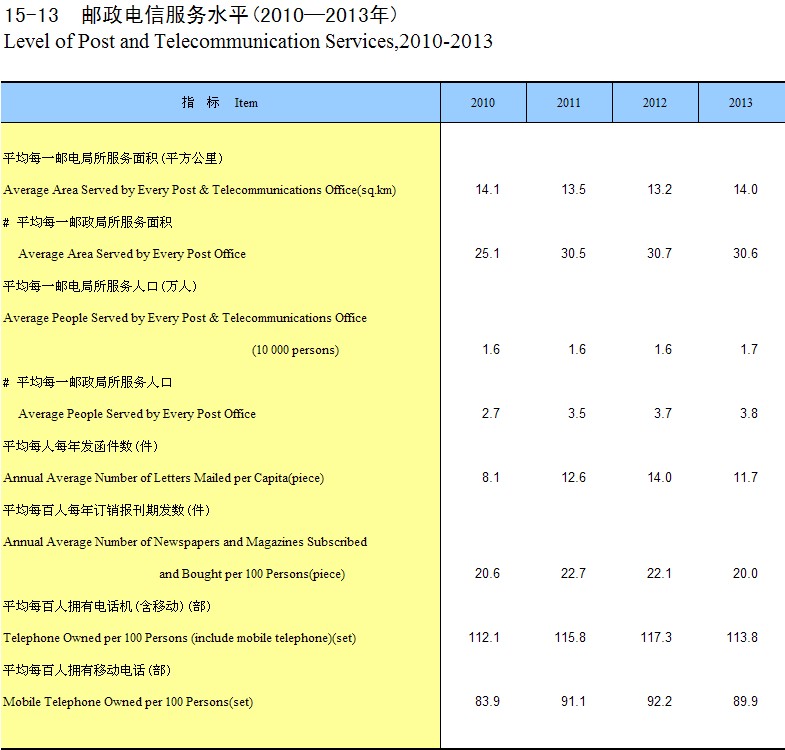Screen dimensions: 785x750
Task: Click the '(10 000 persons)' unit label
Action: point(295,350)
